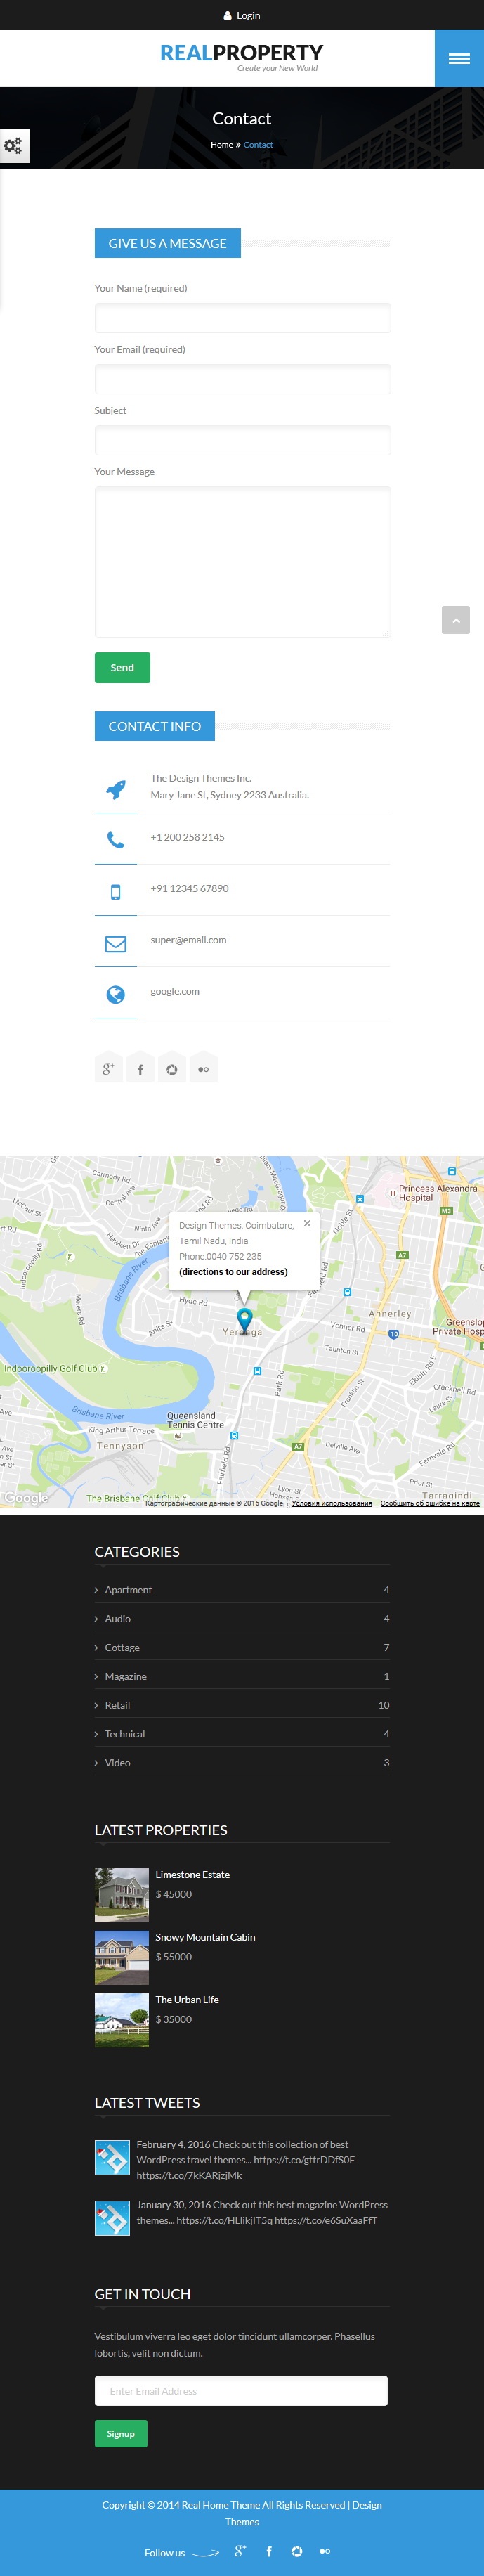
Task: Click into the Your Message textarea
Action: tap(242, 562)
